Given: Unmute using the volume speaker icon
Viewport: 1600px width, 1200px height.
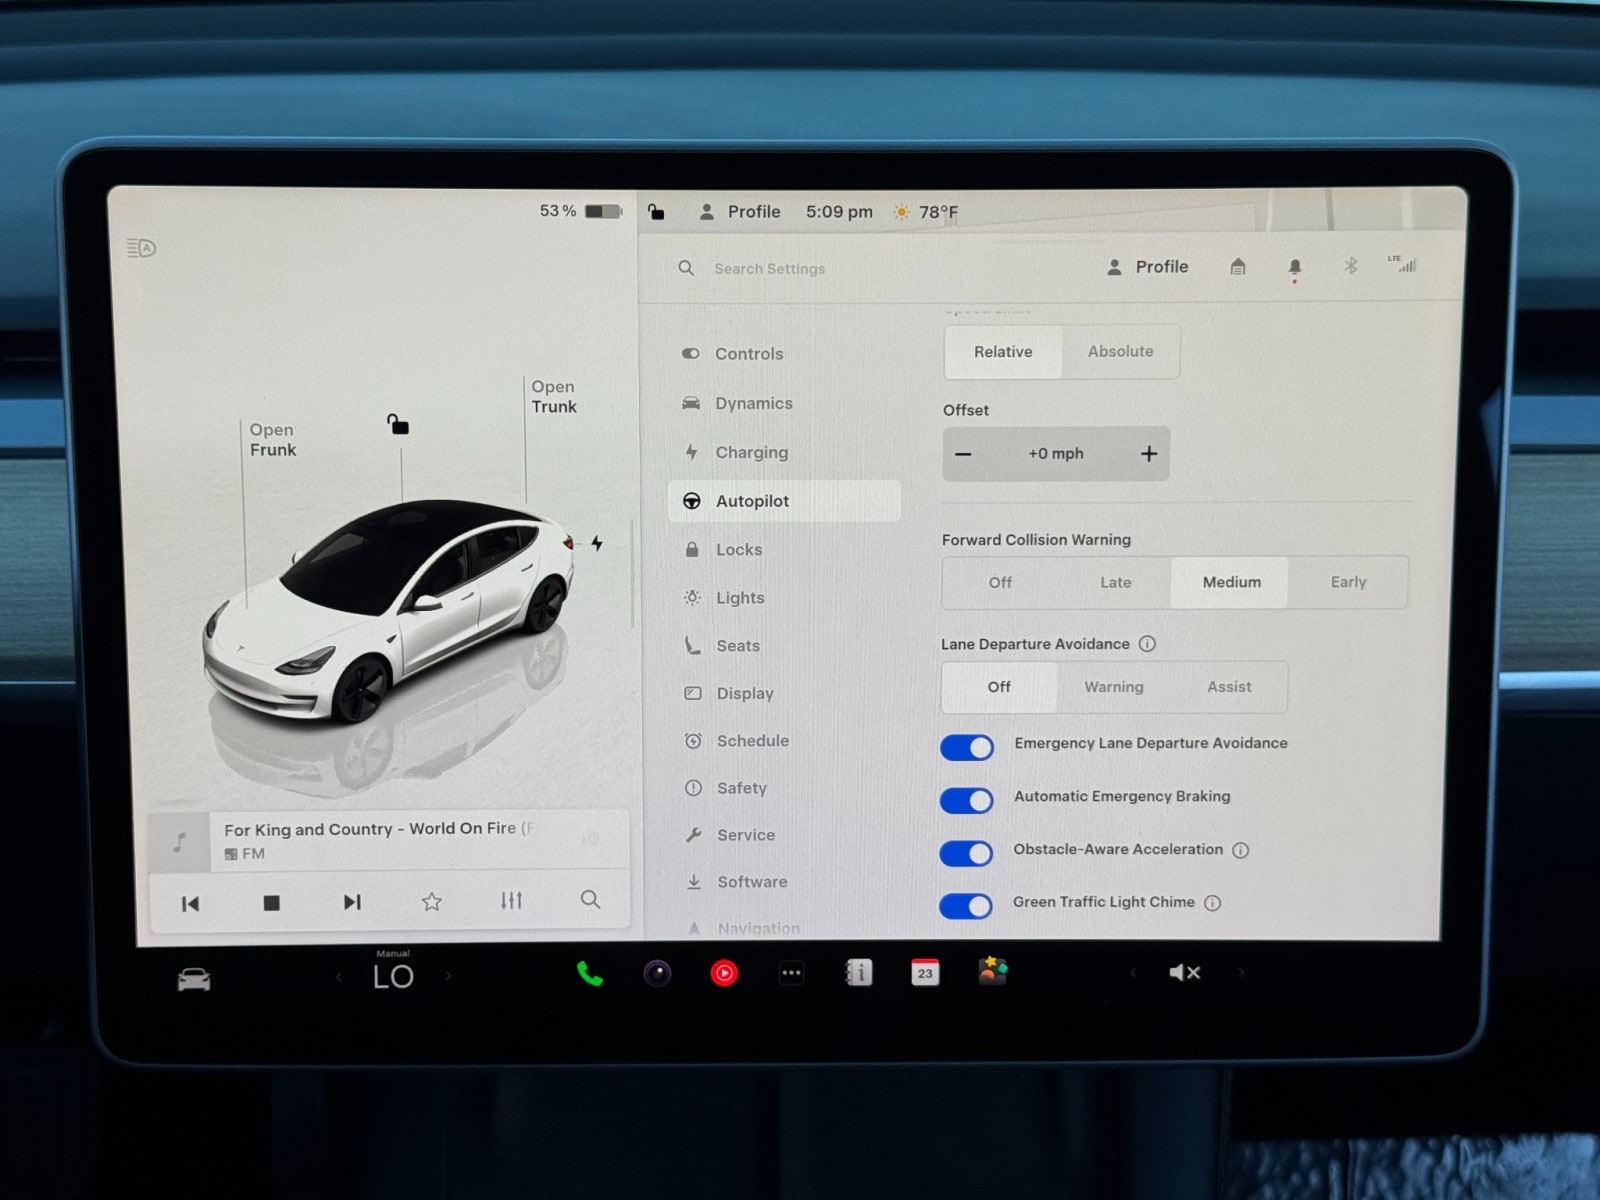Looking at the screenshot, I should [x=1184, y=972].
